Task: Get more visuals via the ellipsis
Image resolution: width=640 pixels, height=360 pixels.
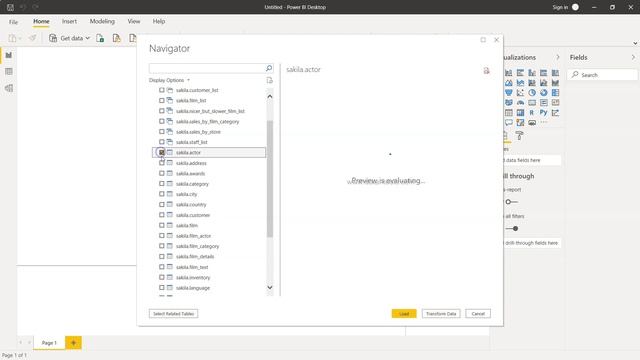Action: pyautogui.click(x=544, y=122)
